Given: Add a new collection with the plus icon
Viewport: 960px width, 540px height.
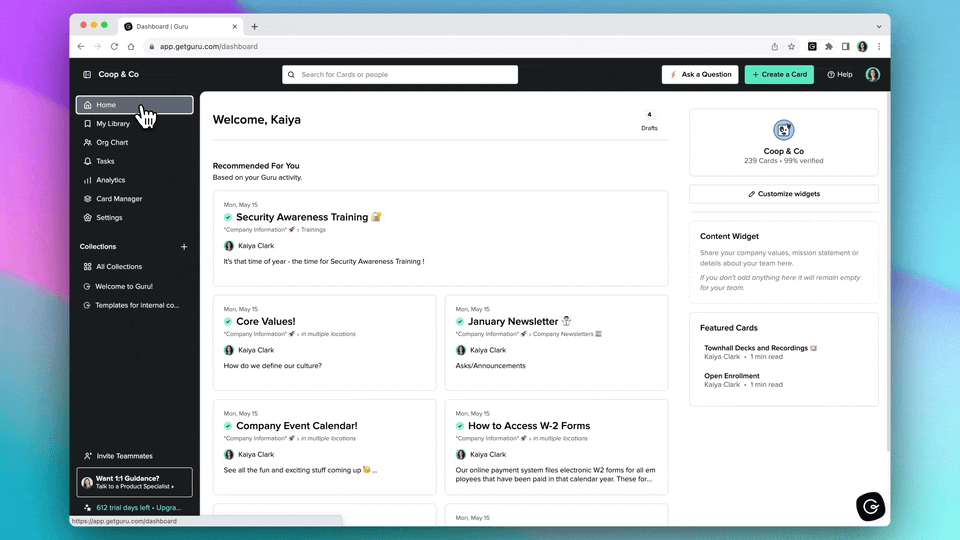Looking at the screenshot, I should pyautogui.click(x=184, y=247).
